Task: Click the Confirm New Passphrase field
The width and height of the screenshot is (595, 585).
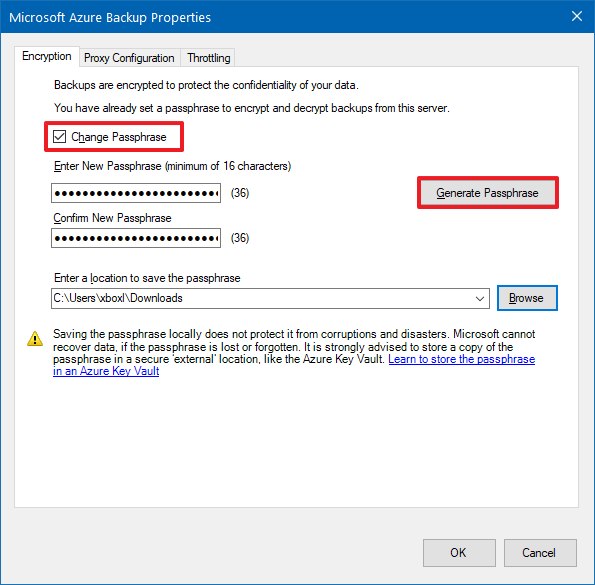Action: pos(136,238)
